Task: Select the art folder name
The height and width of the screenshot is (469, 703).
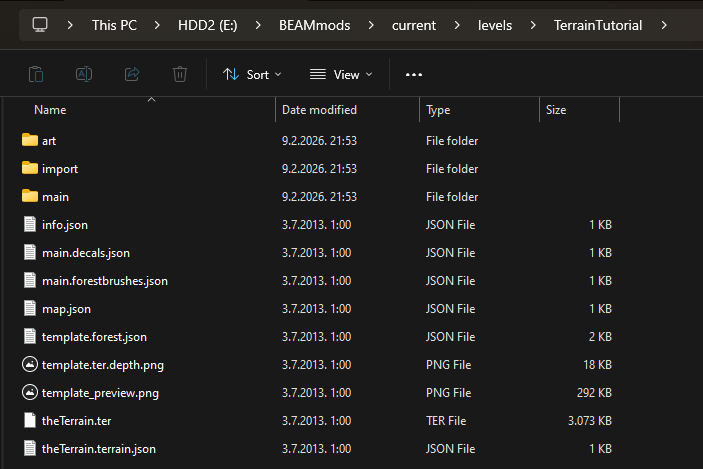Action: click(x=49, y=141)
